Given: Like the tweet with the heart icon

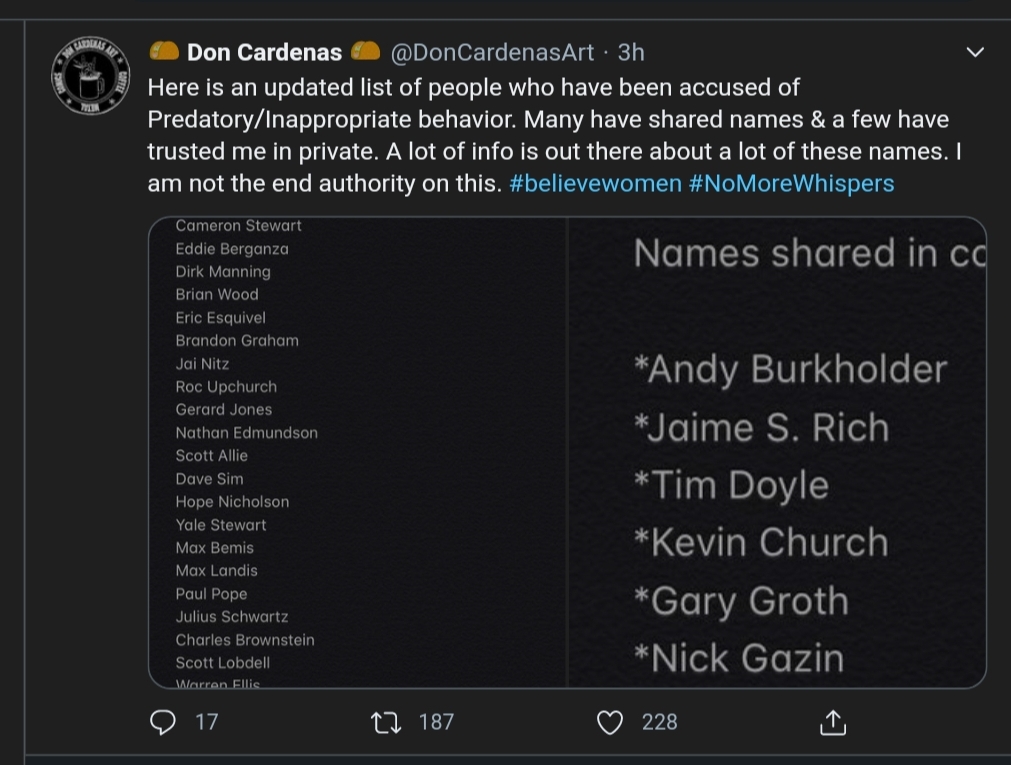Looking at the screenshot, I should tap(610, 722).
